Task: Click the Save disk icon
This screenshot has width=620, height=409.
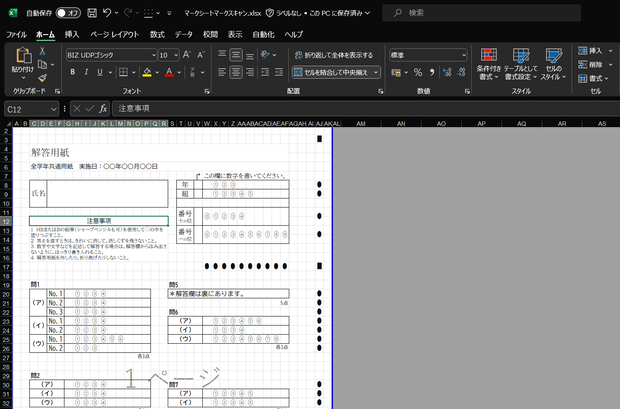Action: (x=92, y=13)
